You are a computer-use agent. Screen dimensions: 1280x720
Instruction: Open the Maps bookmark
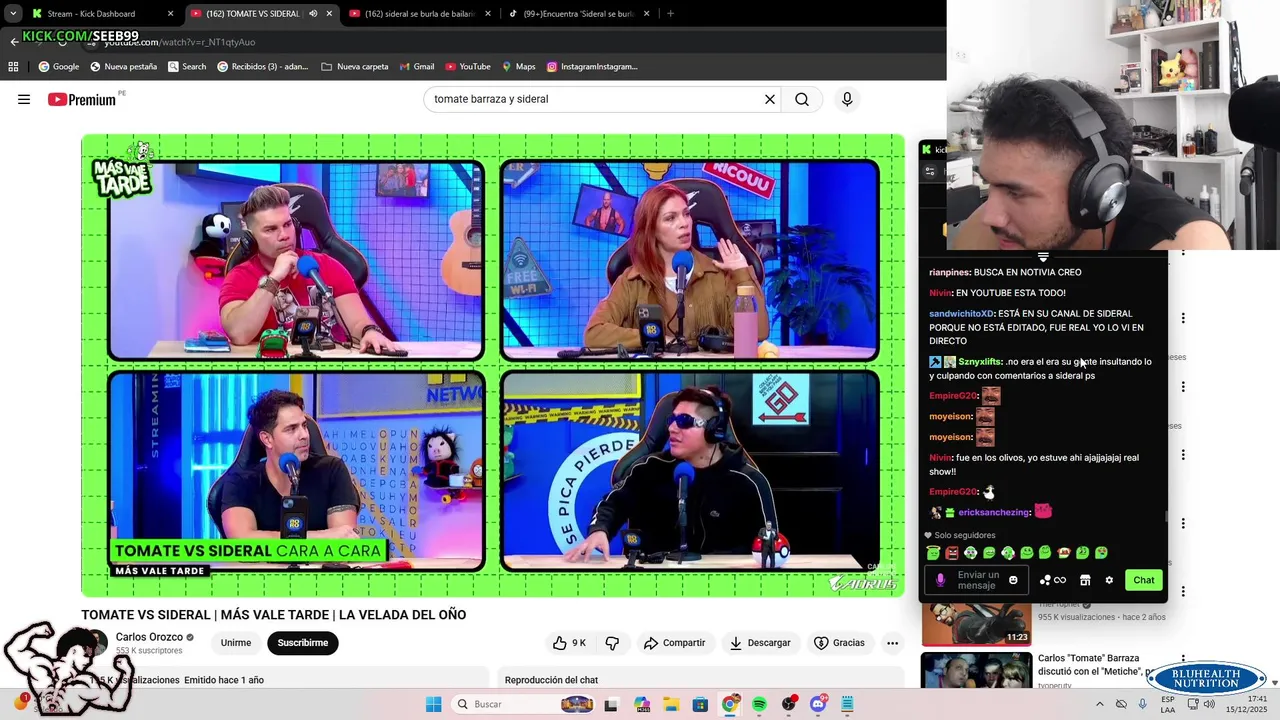click(518, 67)
